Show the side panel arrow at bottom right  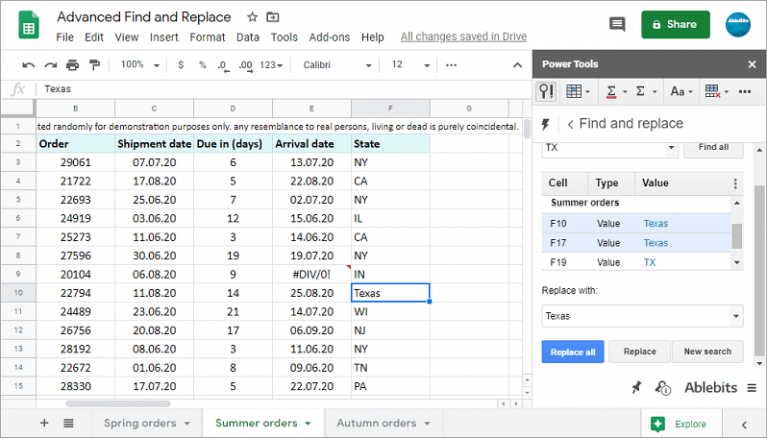tap(744, 424)
